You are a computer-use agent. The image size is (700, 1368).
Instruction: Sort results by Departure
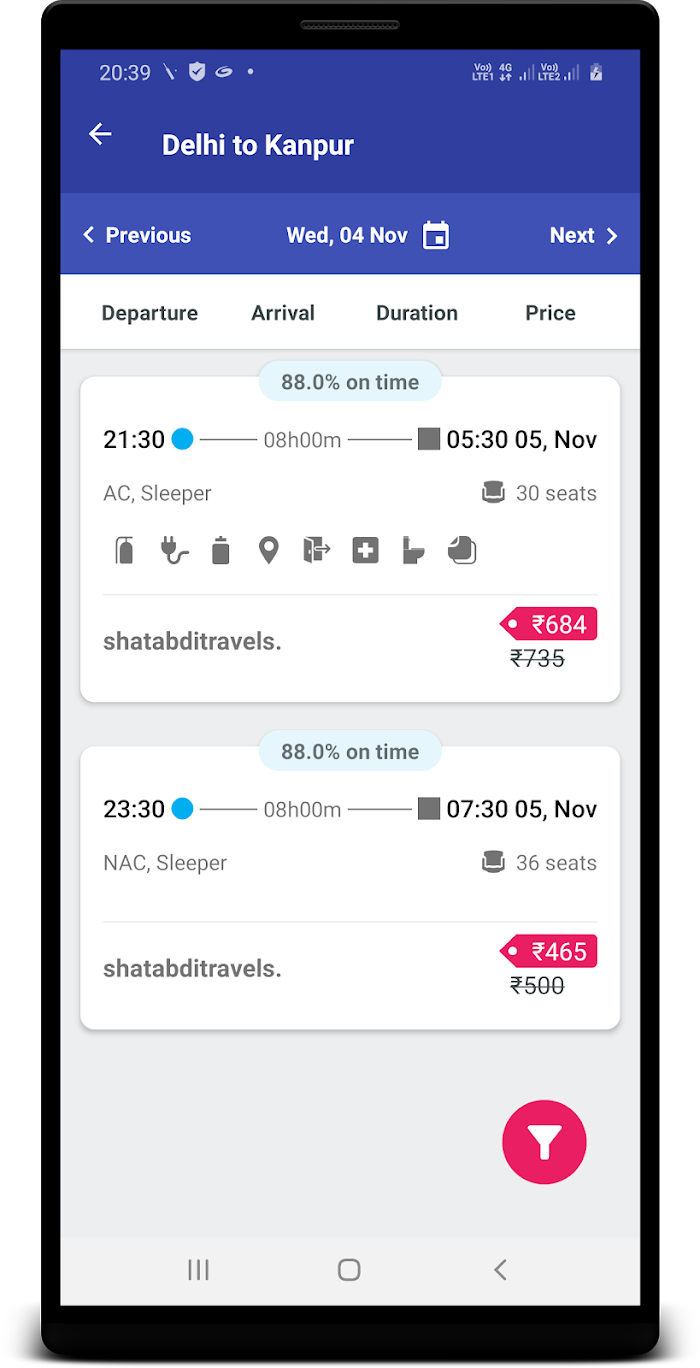click(x=150, y=313)
